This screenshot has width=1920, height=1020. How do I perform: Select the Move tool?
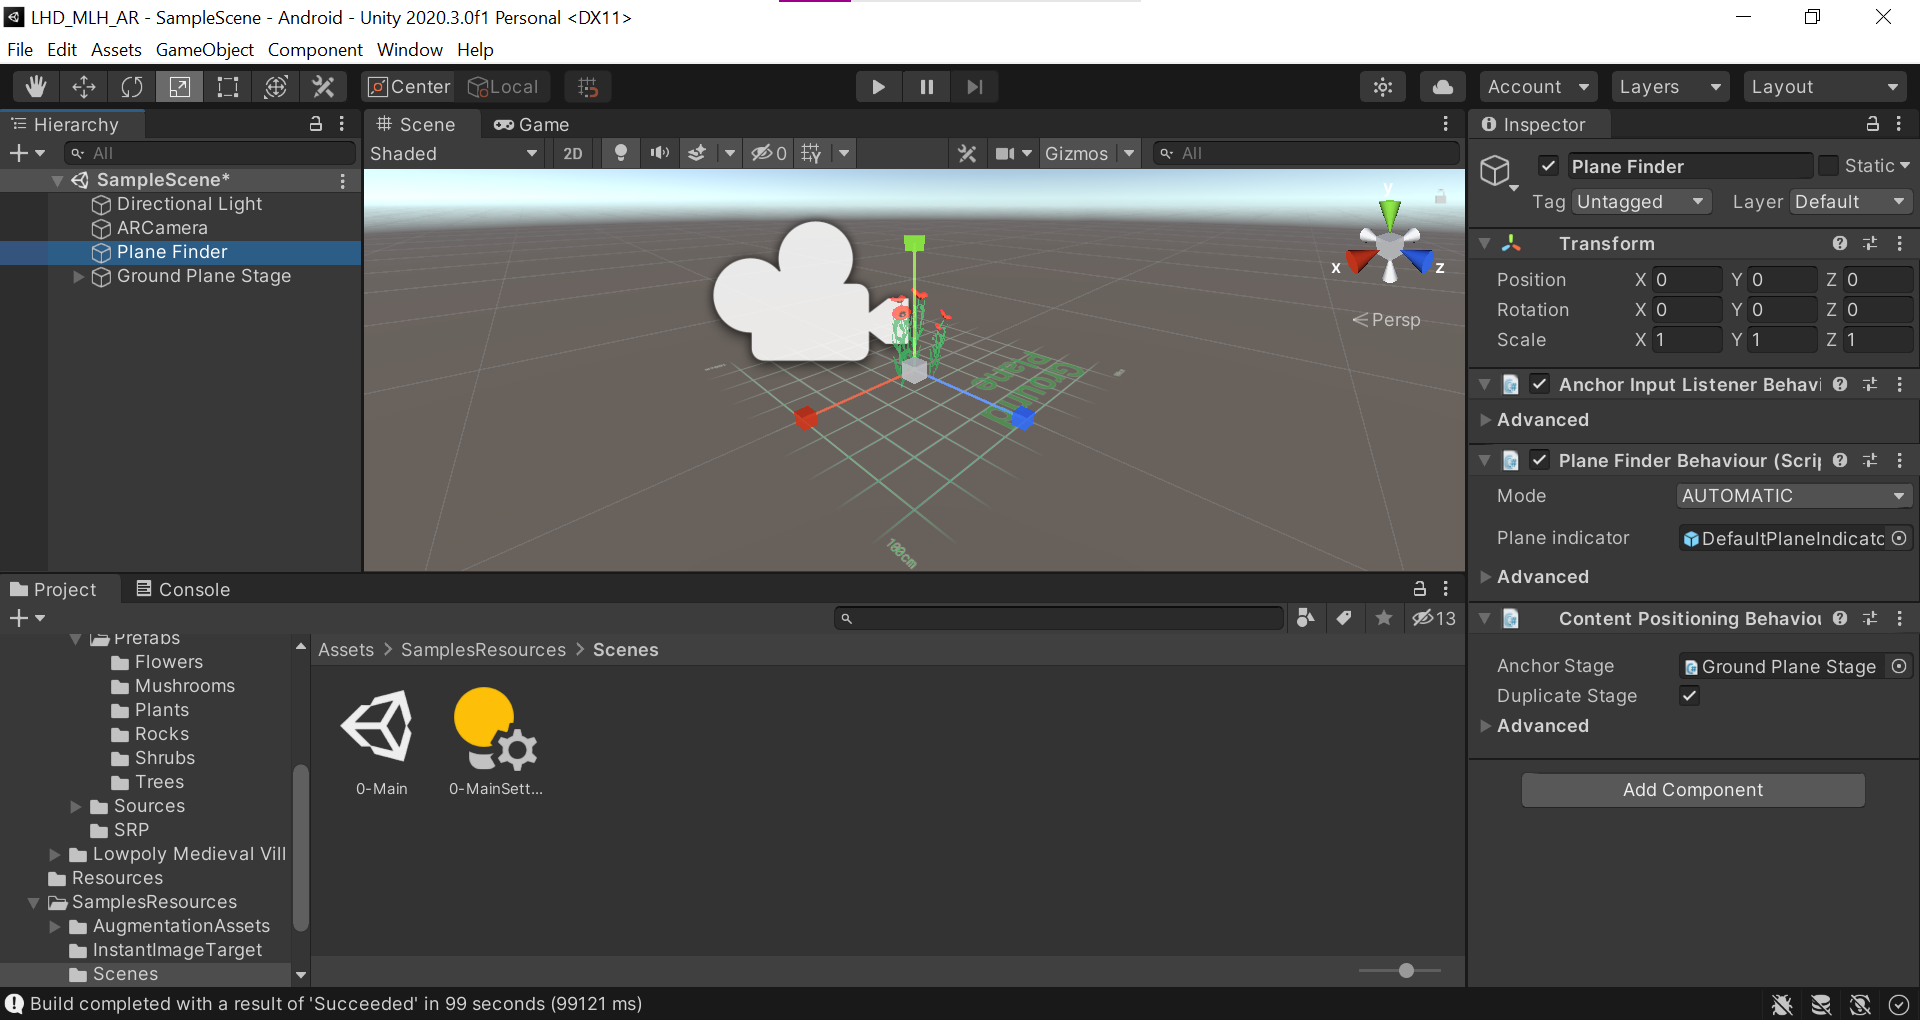84,87
